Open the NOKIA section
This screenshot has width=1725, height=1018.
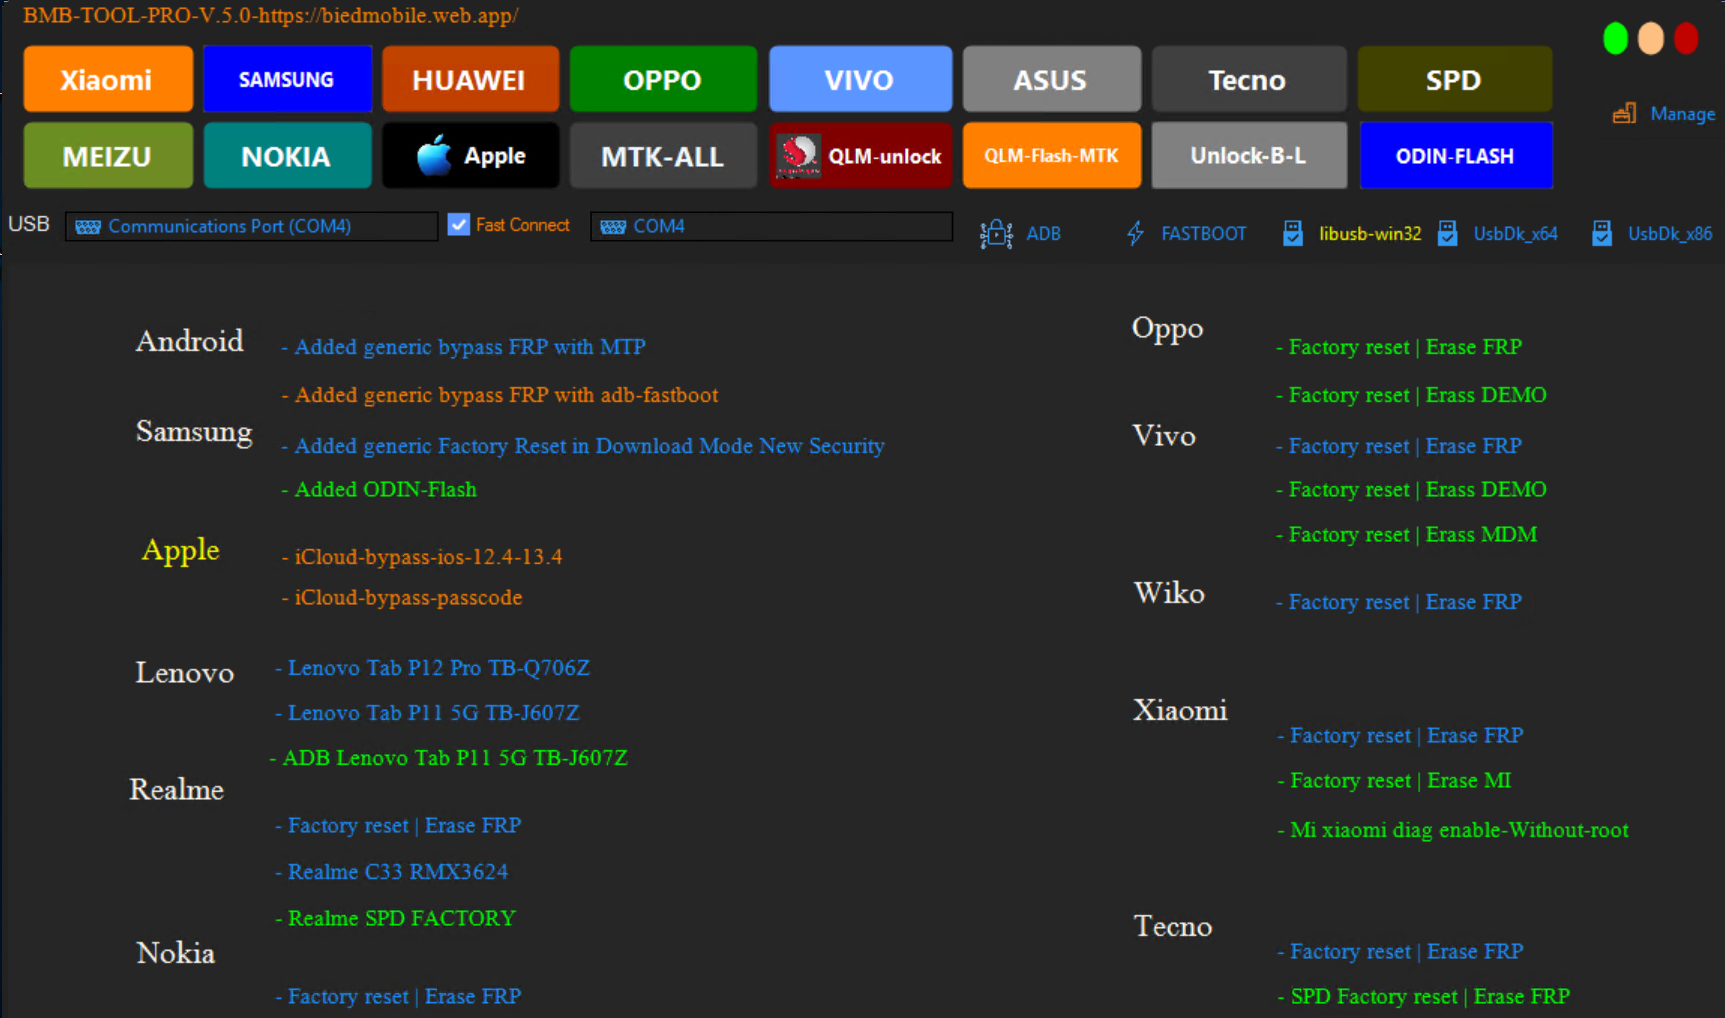click(287, 156)
